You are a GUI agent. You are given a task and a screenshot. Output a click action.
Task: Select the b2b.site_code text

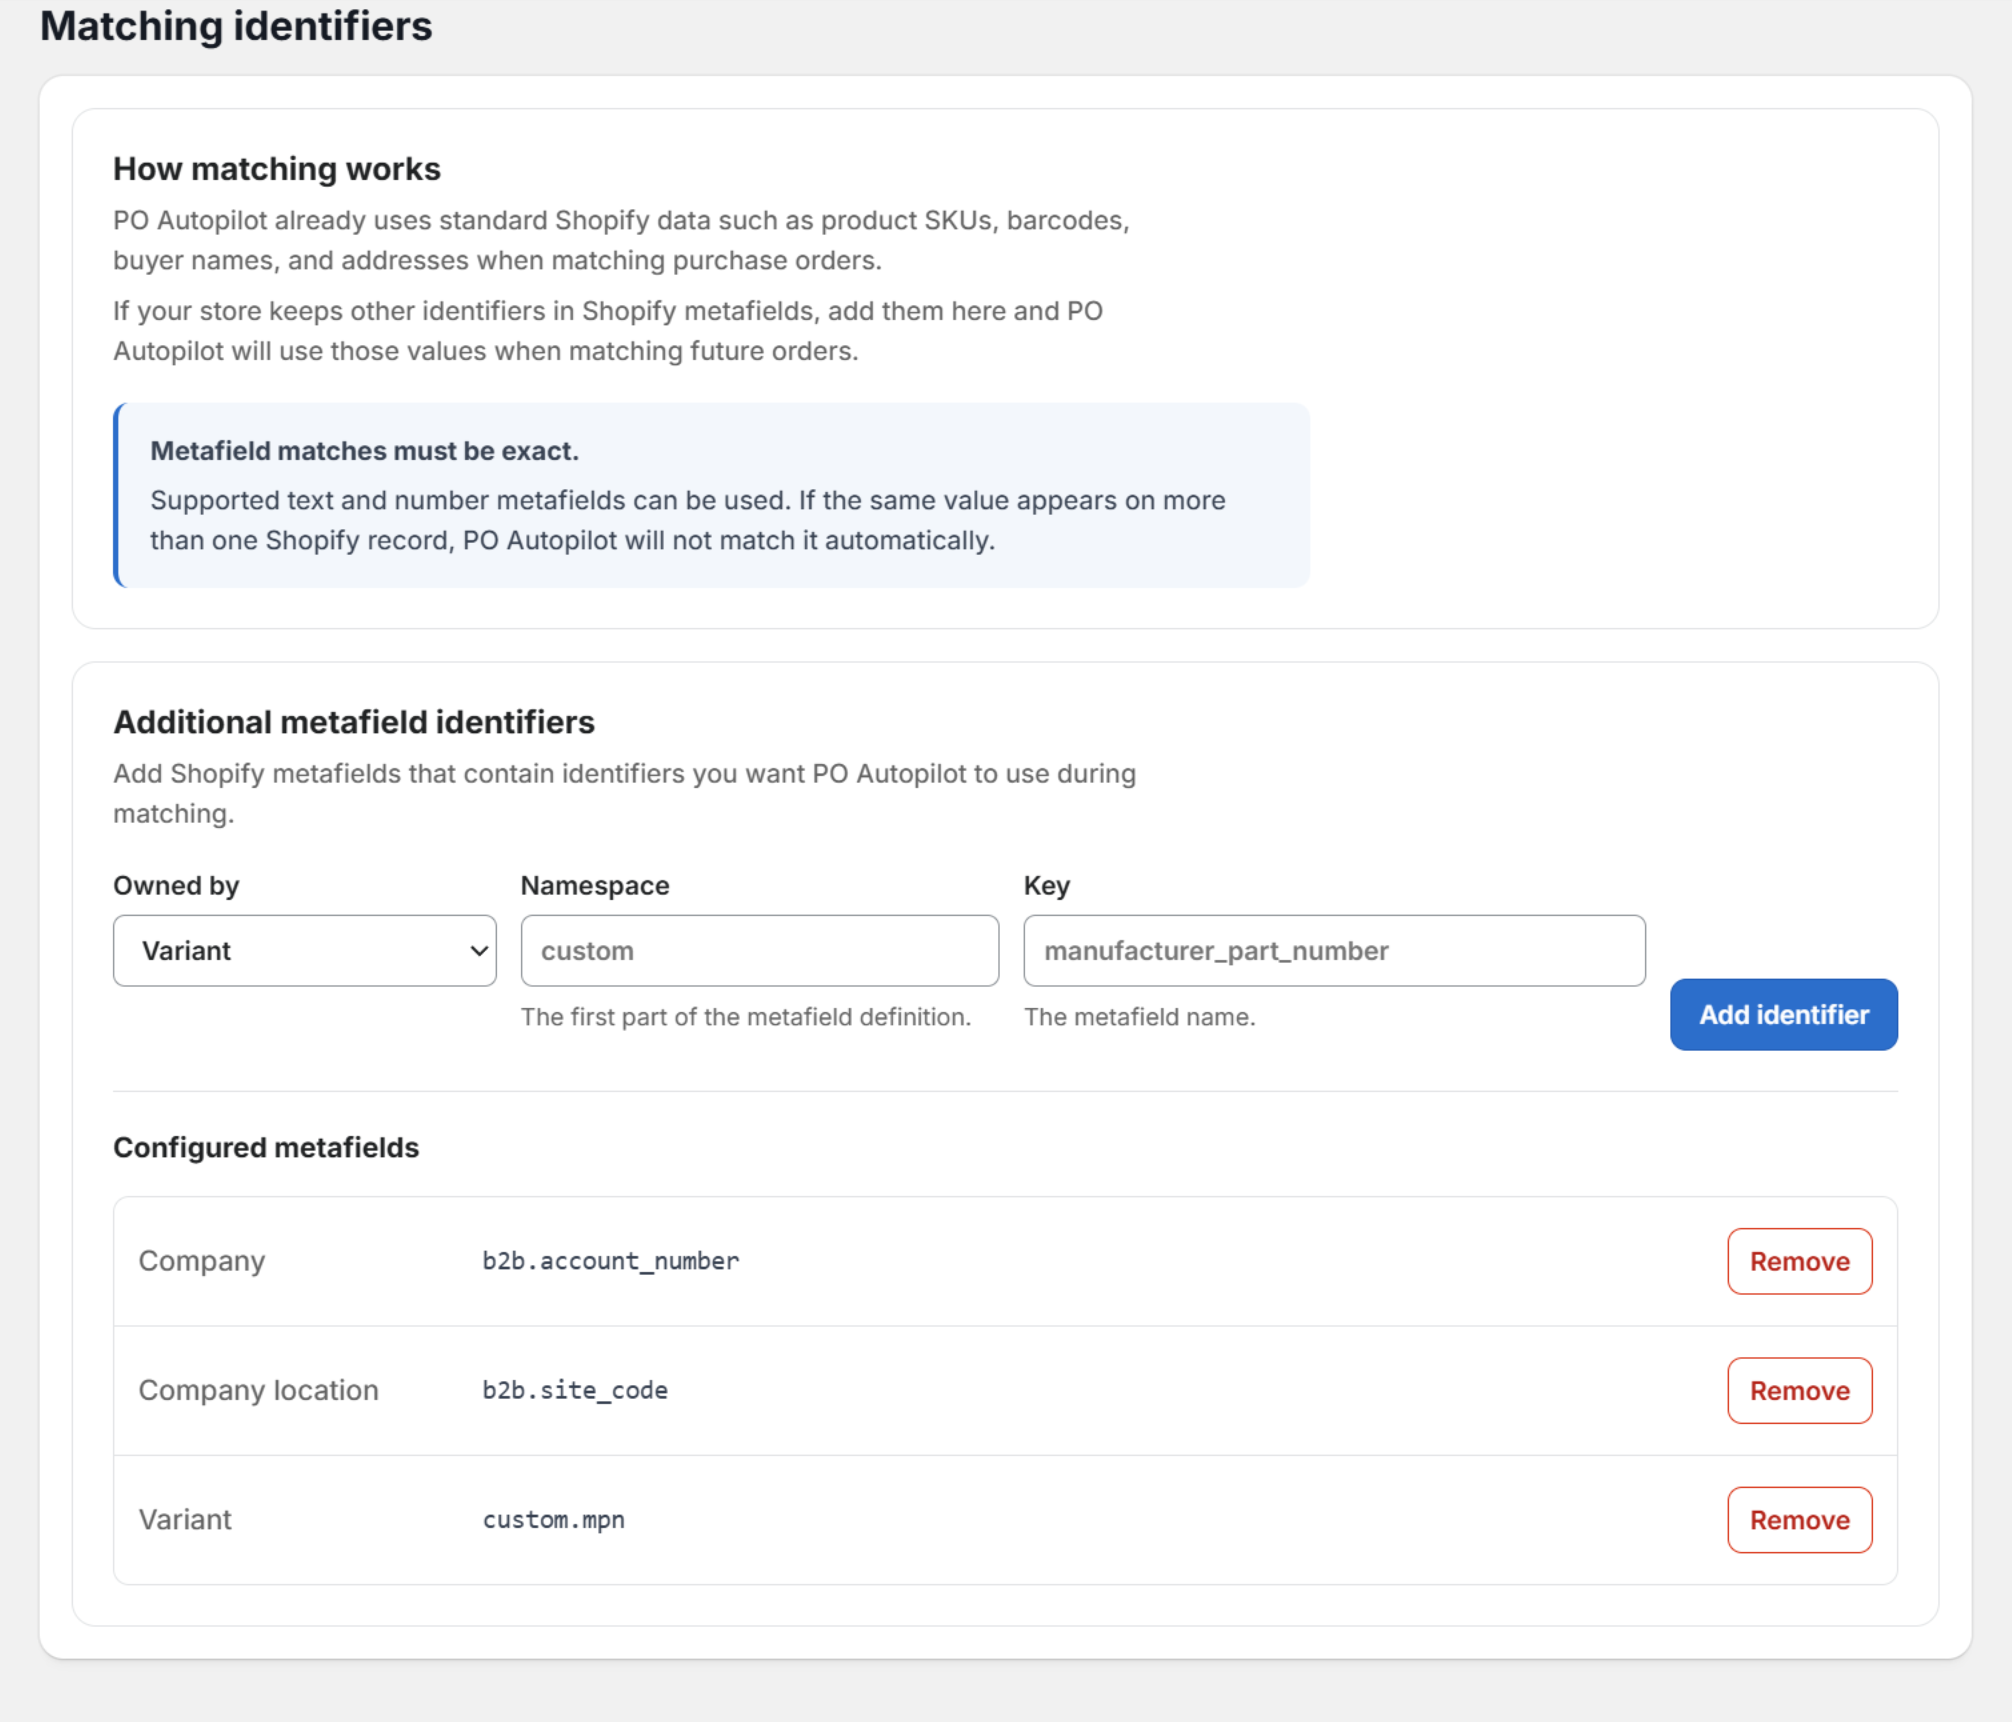pyautogui.click(x=575, y=1390)
